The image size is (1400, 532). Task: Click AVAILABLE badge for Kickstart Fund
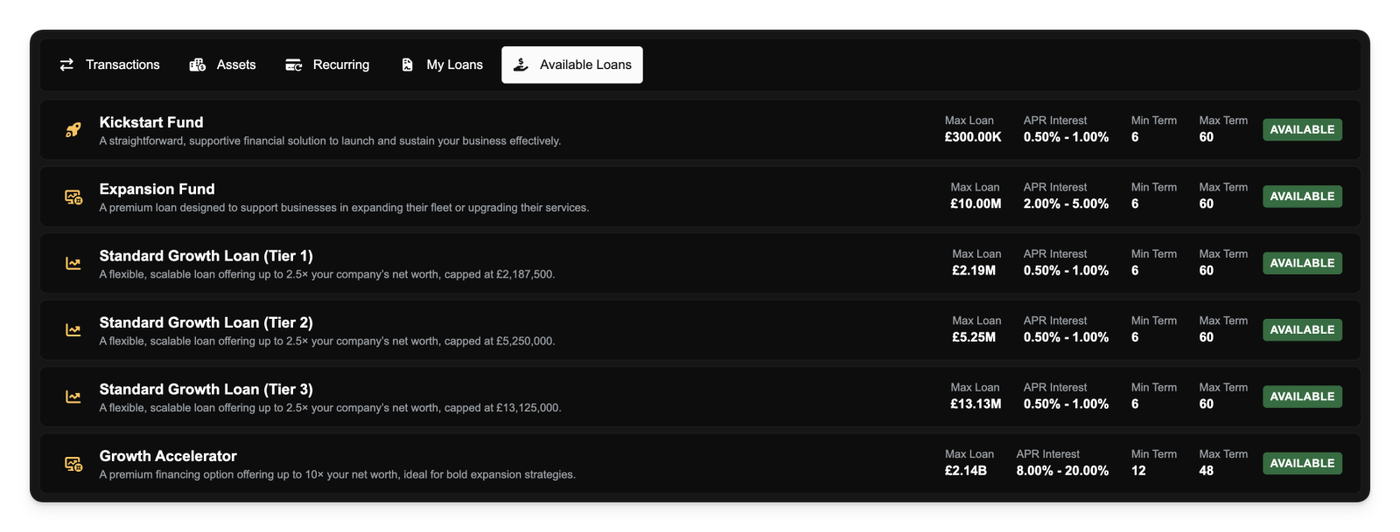1302,130
